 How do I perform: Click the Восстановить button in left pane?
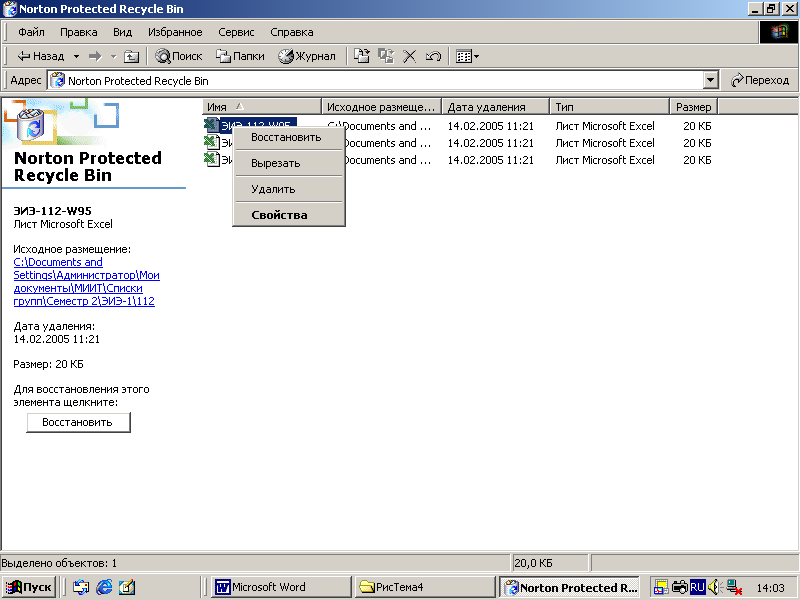(x=79, y=422)
